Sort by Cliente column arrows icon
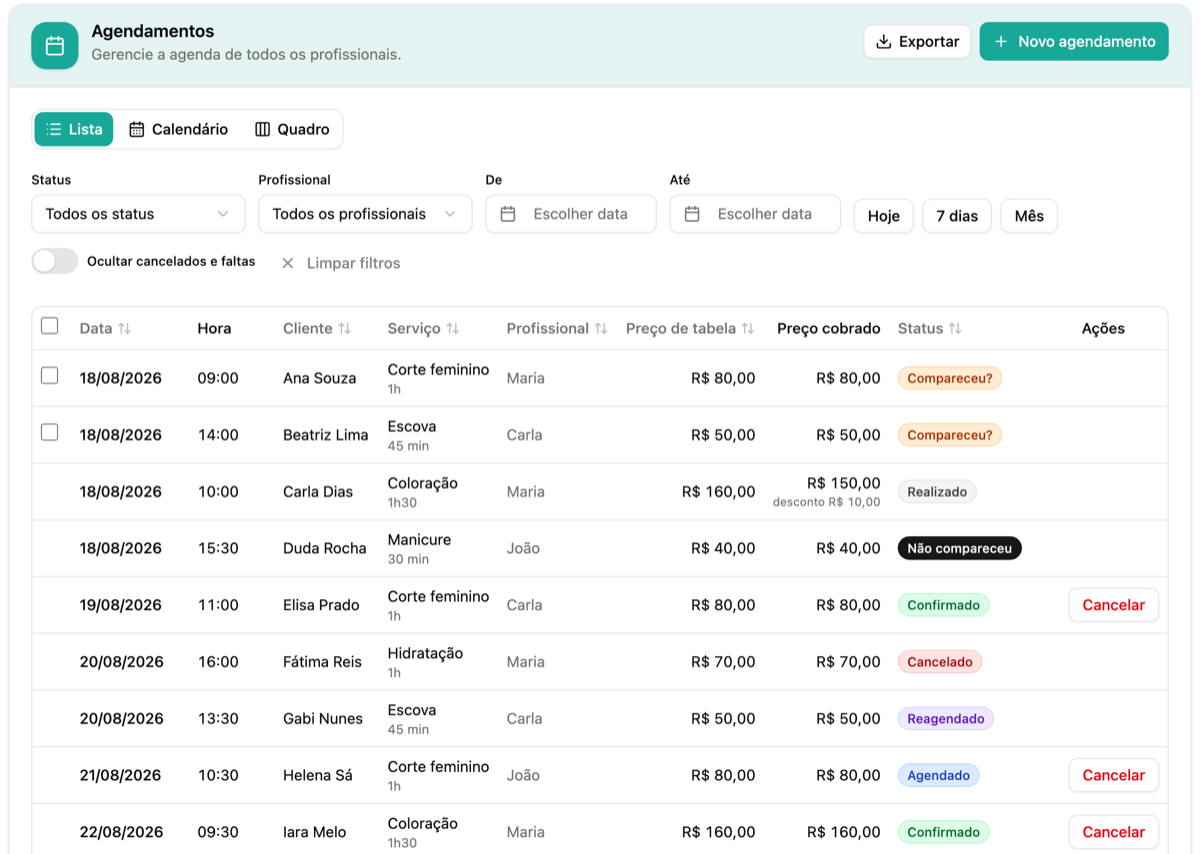Image resolution: width=1200 pixels, height=854 pixels. (345, 328)
